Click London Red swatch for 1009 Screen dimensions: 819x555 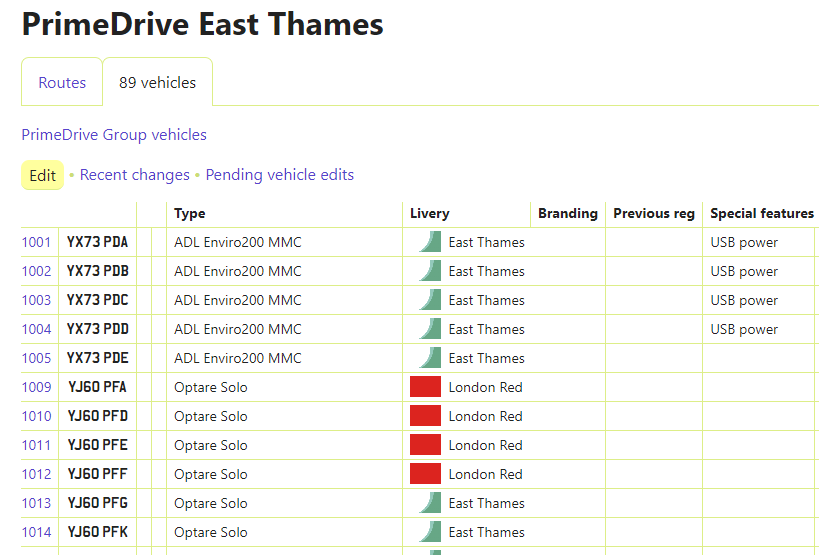(425, 387)
